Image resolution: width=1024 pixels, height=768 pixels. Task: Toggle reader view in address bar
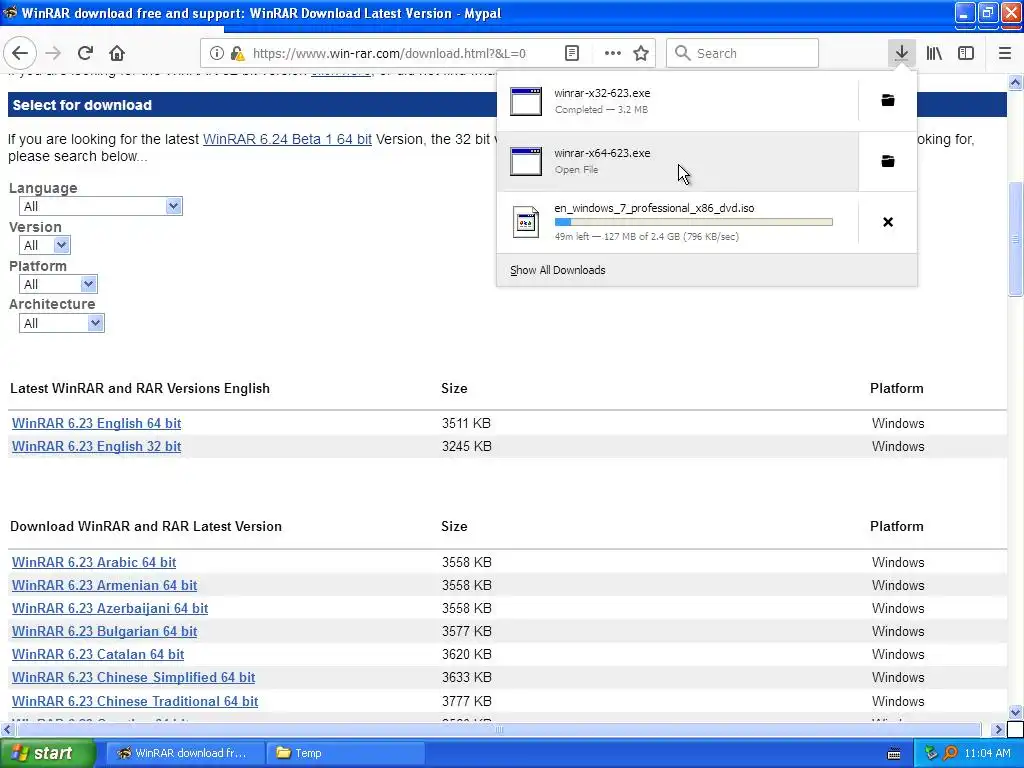[x=571, y=54]
